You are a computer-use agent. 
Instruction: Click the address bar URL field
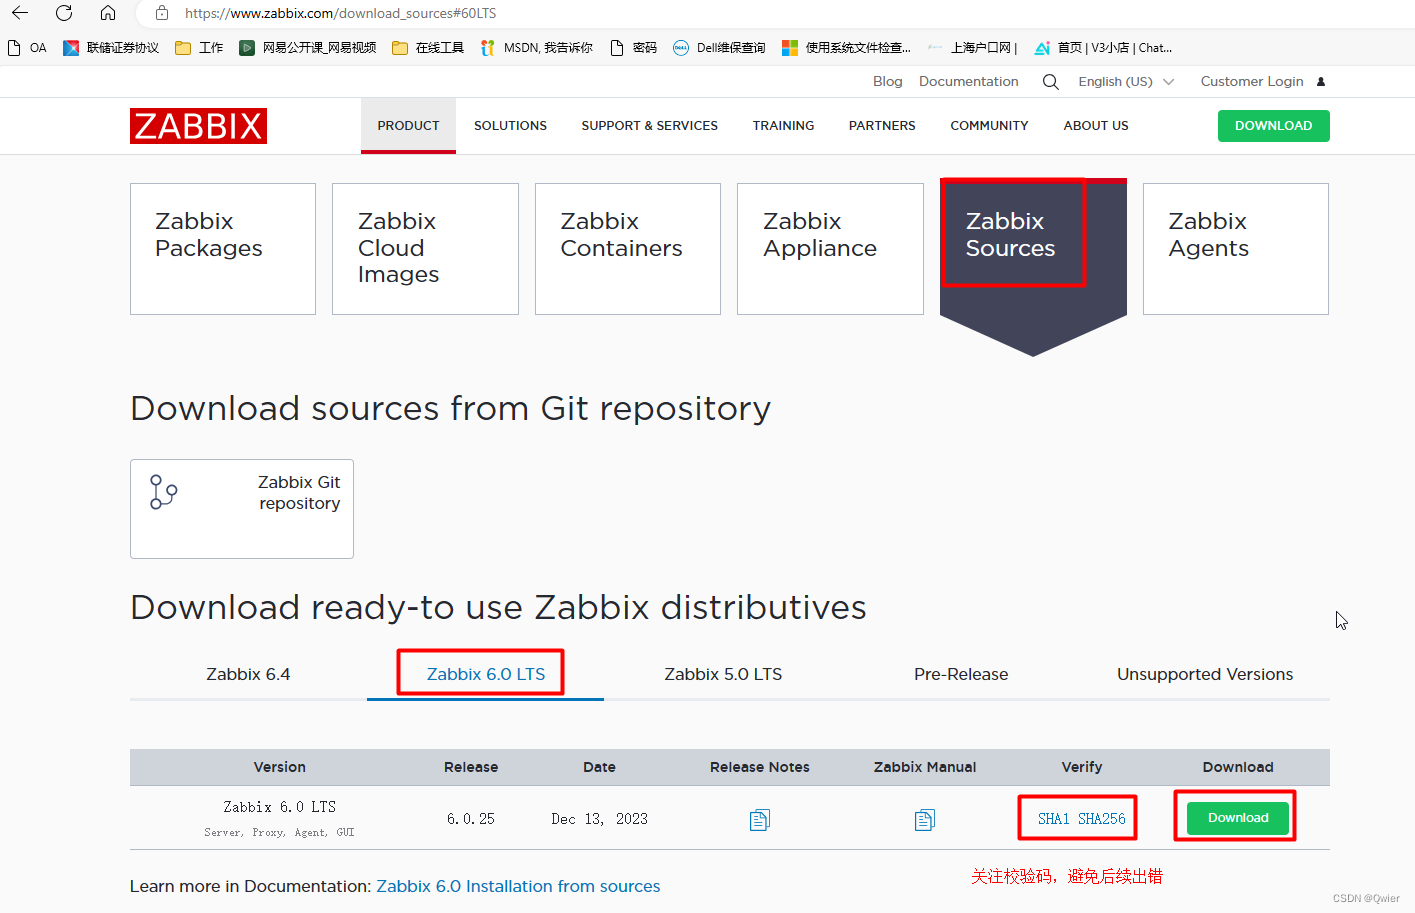point(340,13)
